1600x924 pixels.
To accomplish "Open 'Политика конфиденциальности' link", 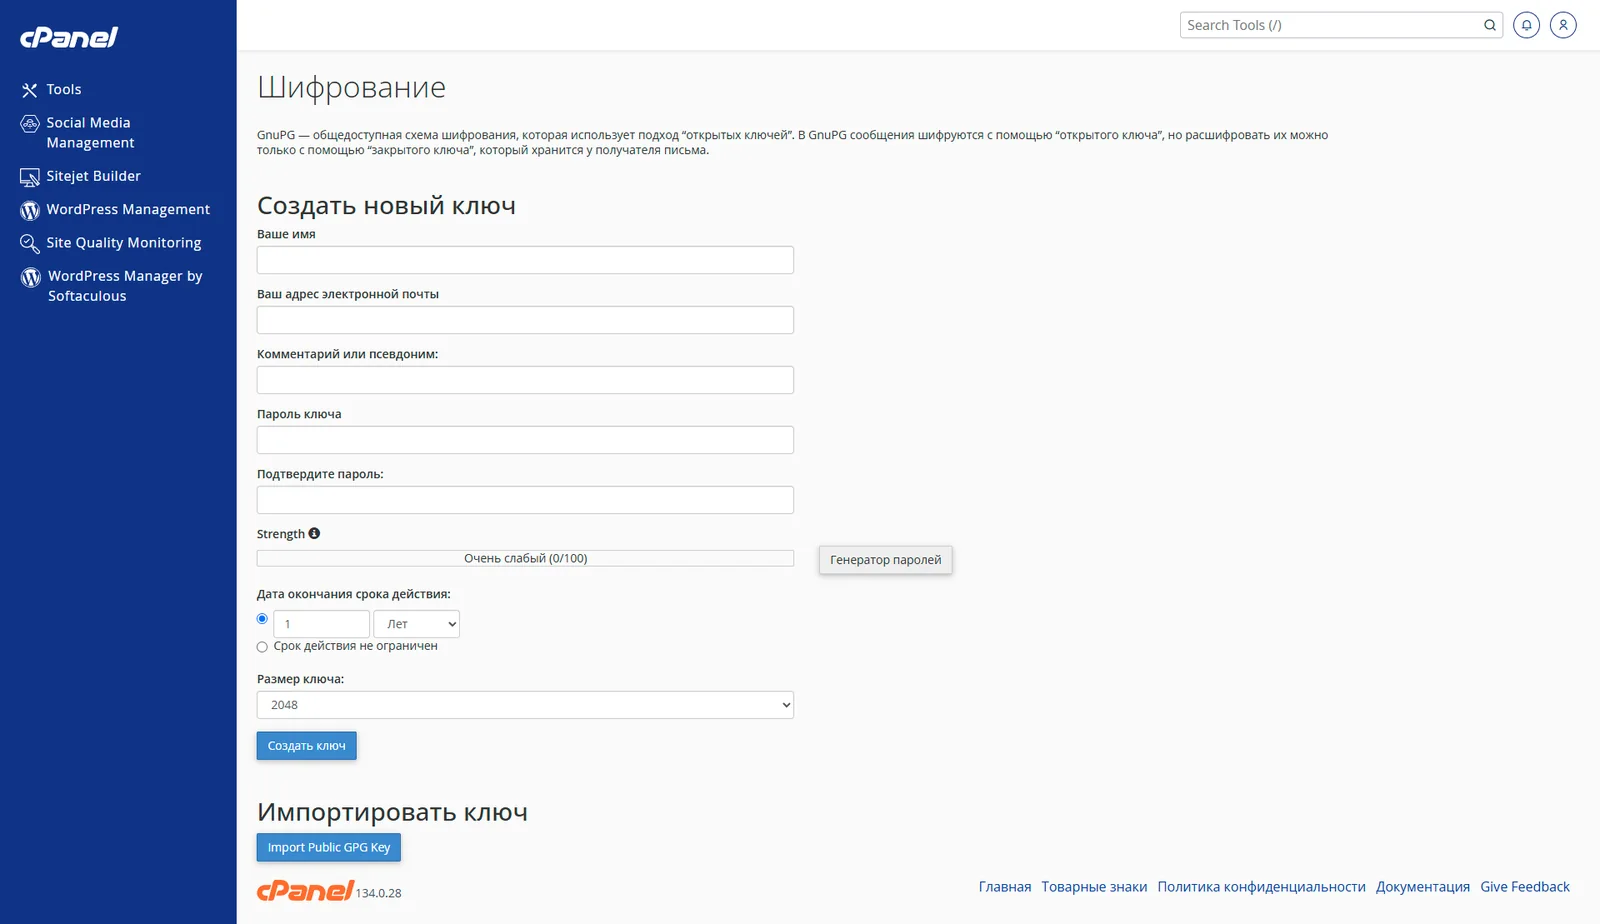I will tap(1261, 887).
